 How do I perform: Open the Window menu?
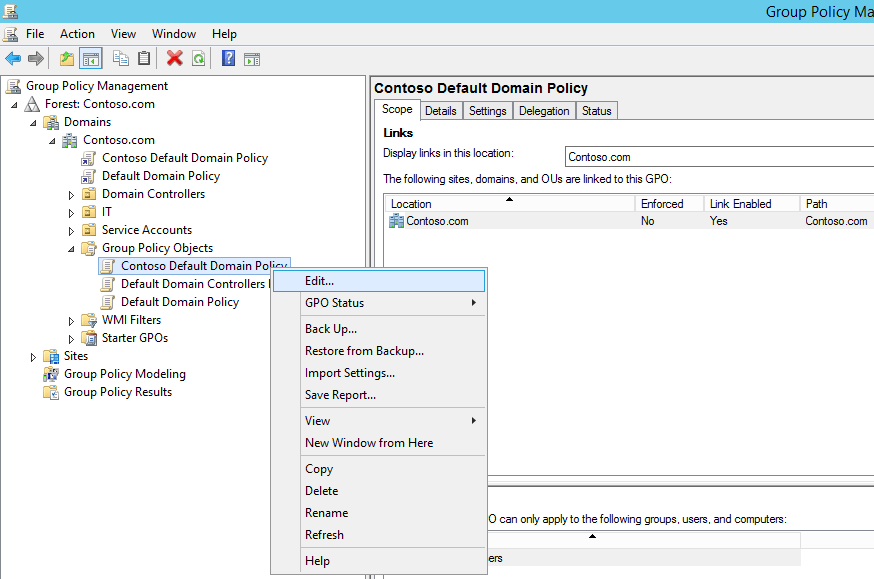pyautogui.click(x=174, y=34)
